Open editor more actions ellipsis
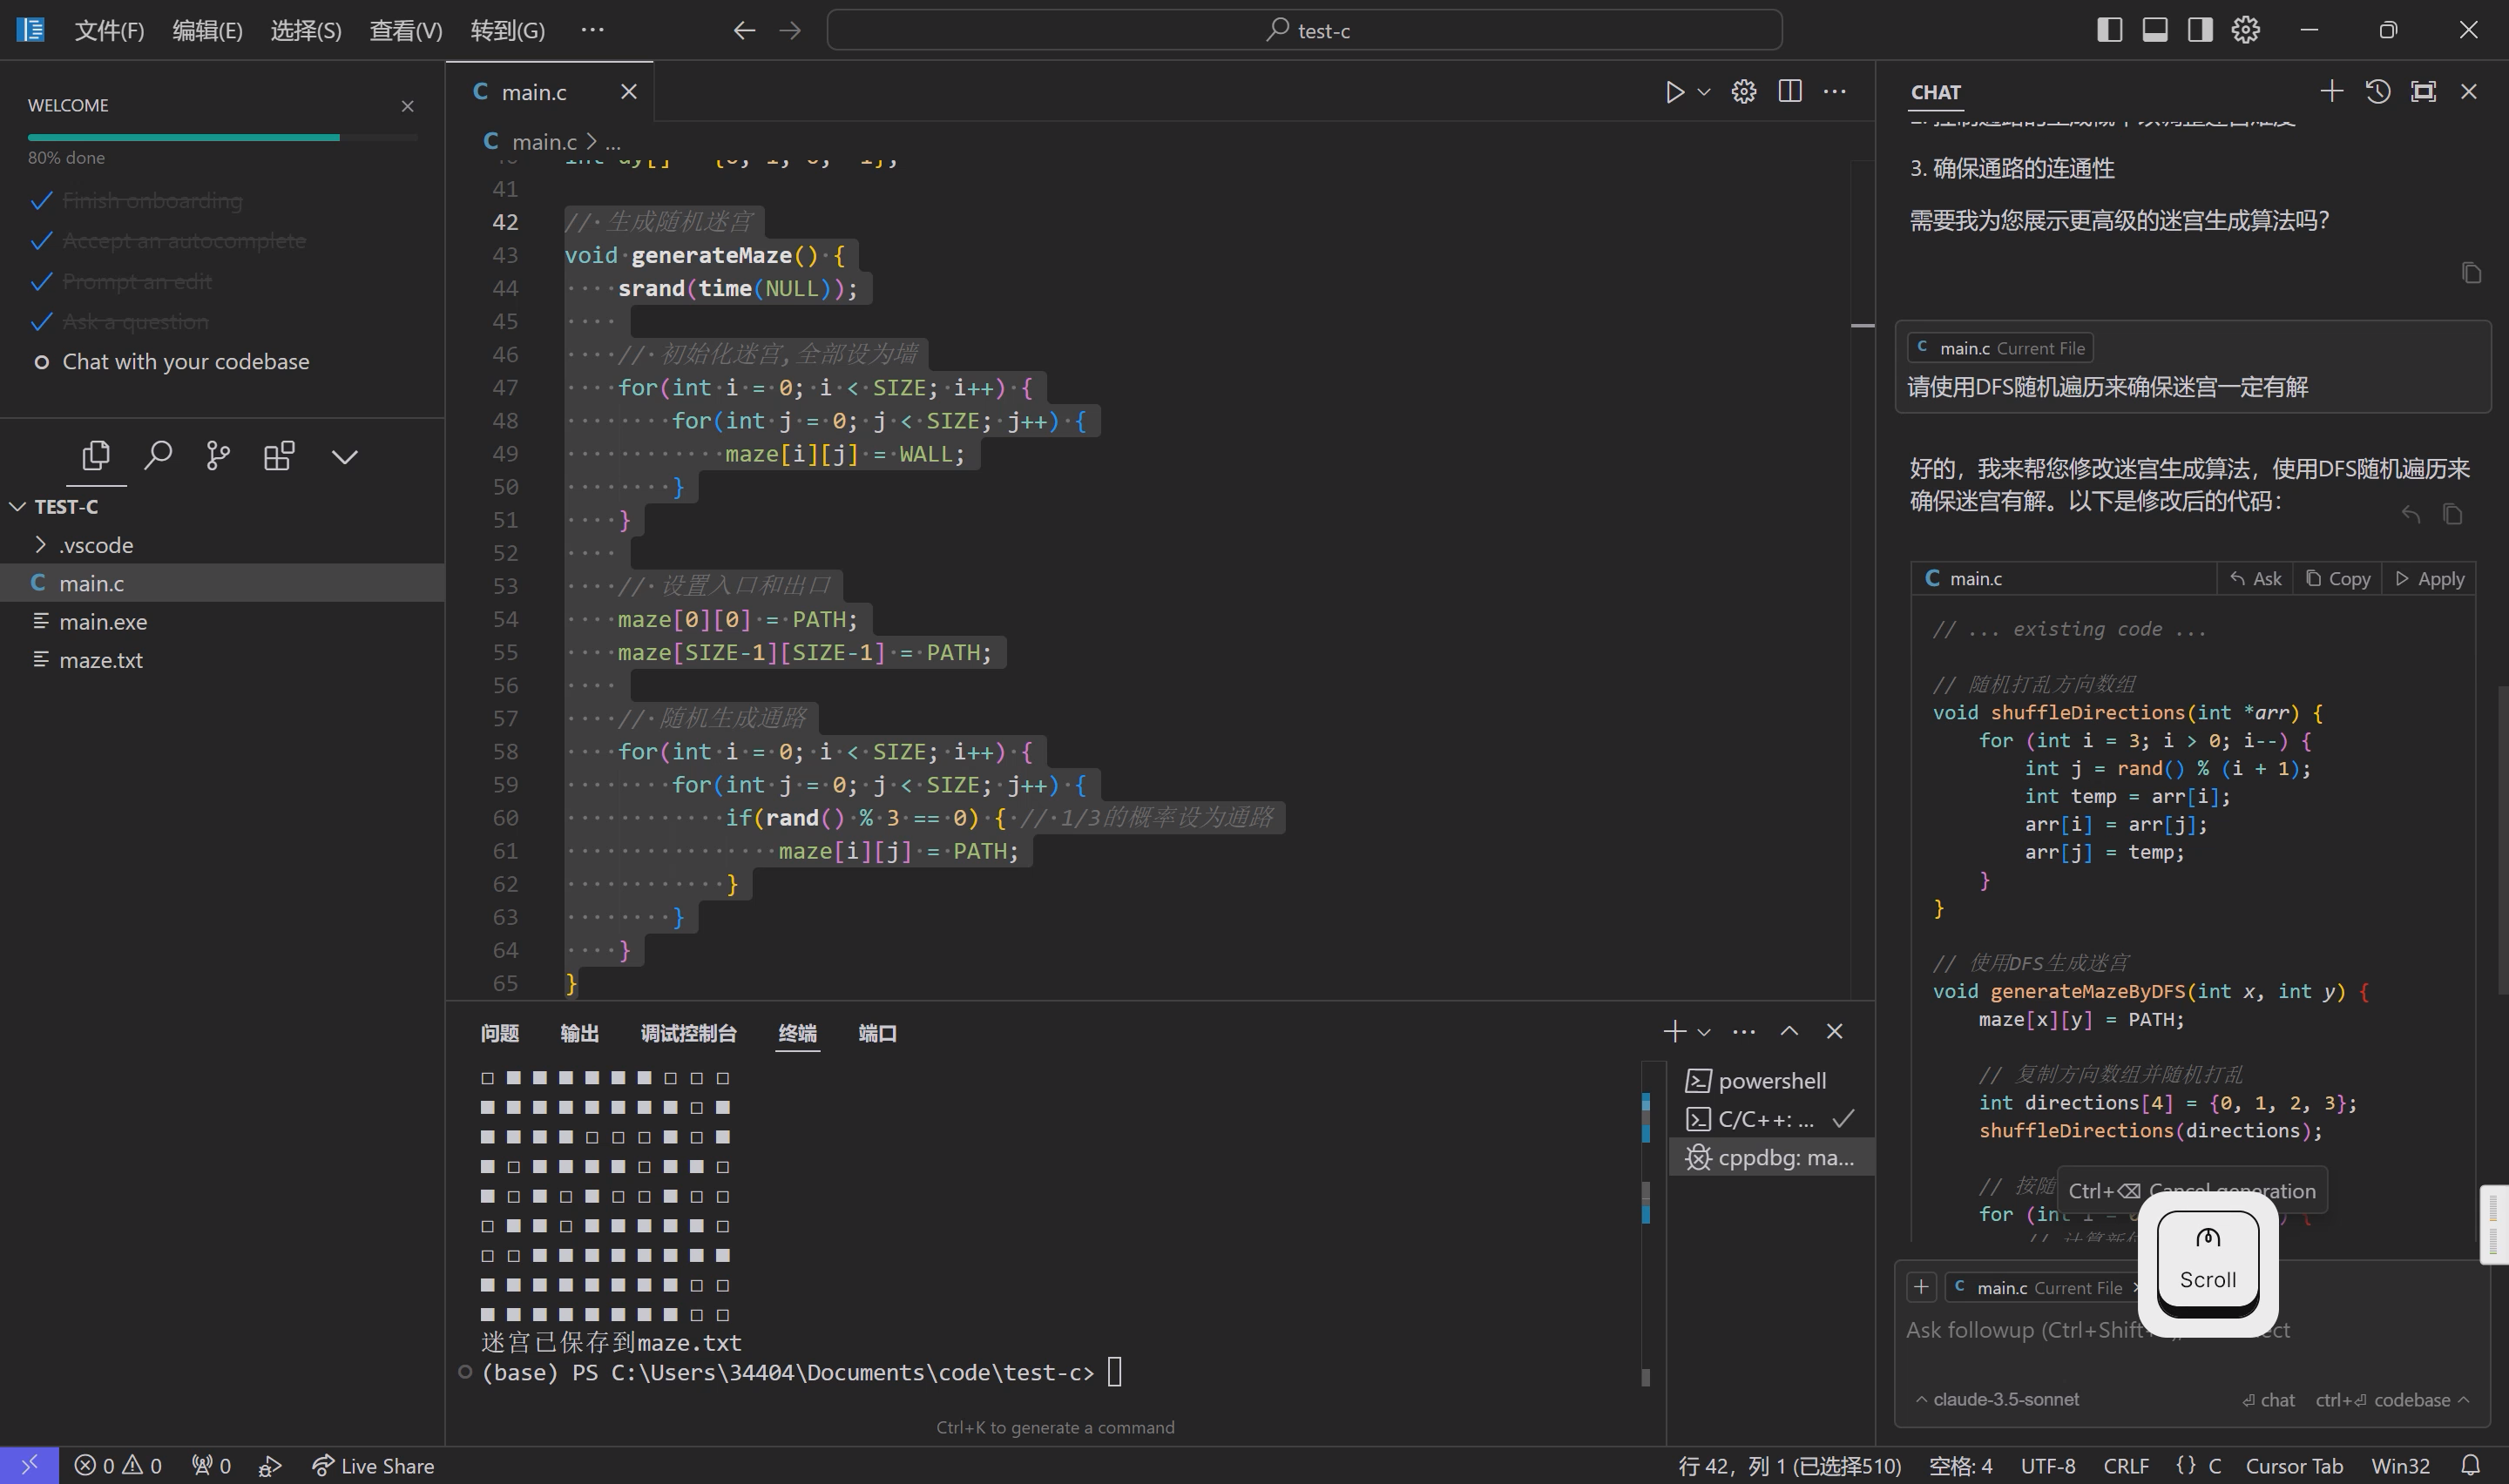This screenshot has height=1484, width=2509. tap(1835, 92)
